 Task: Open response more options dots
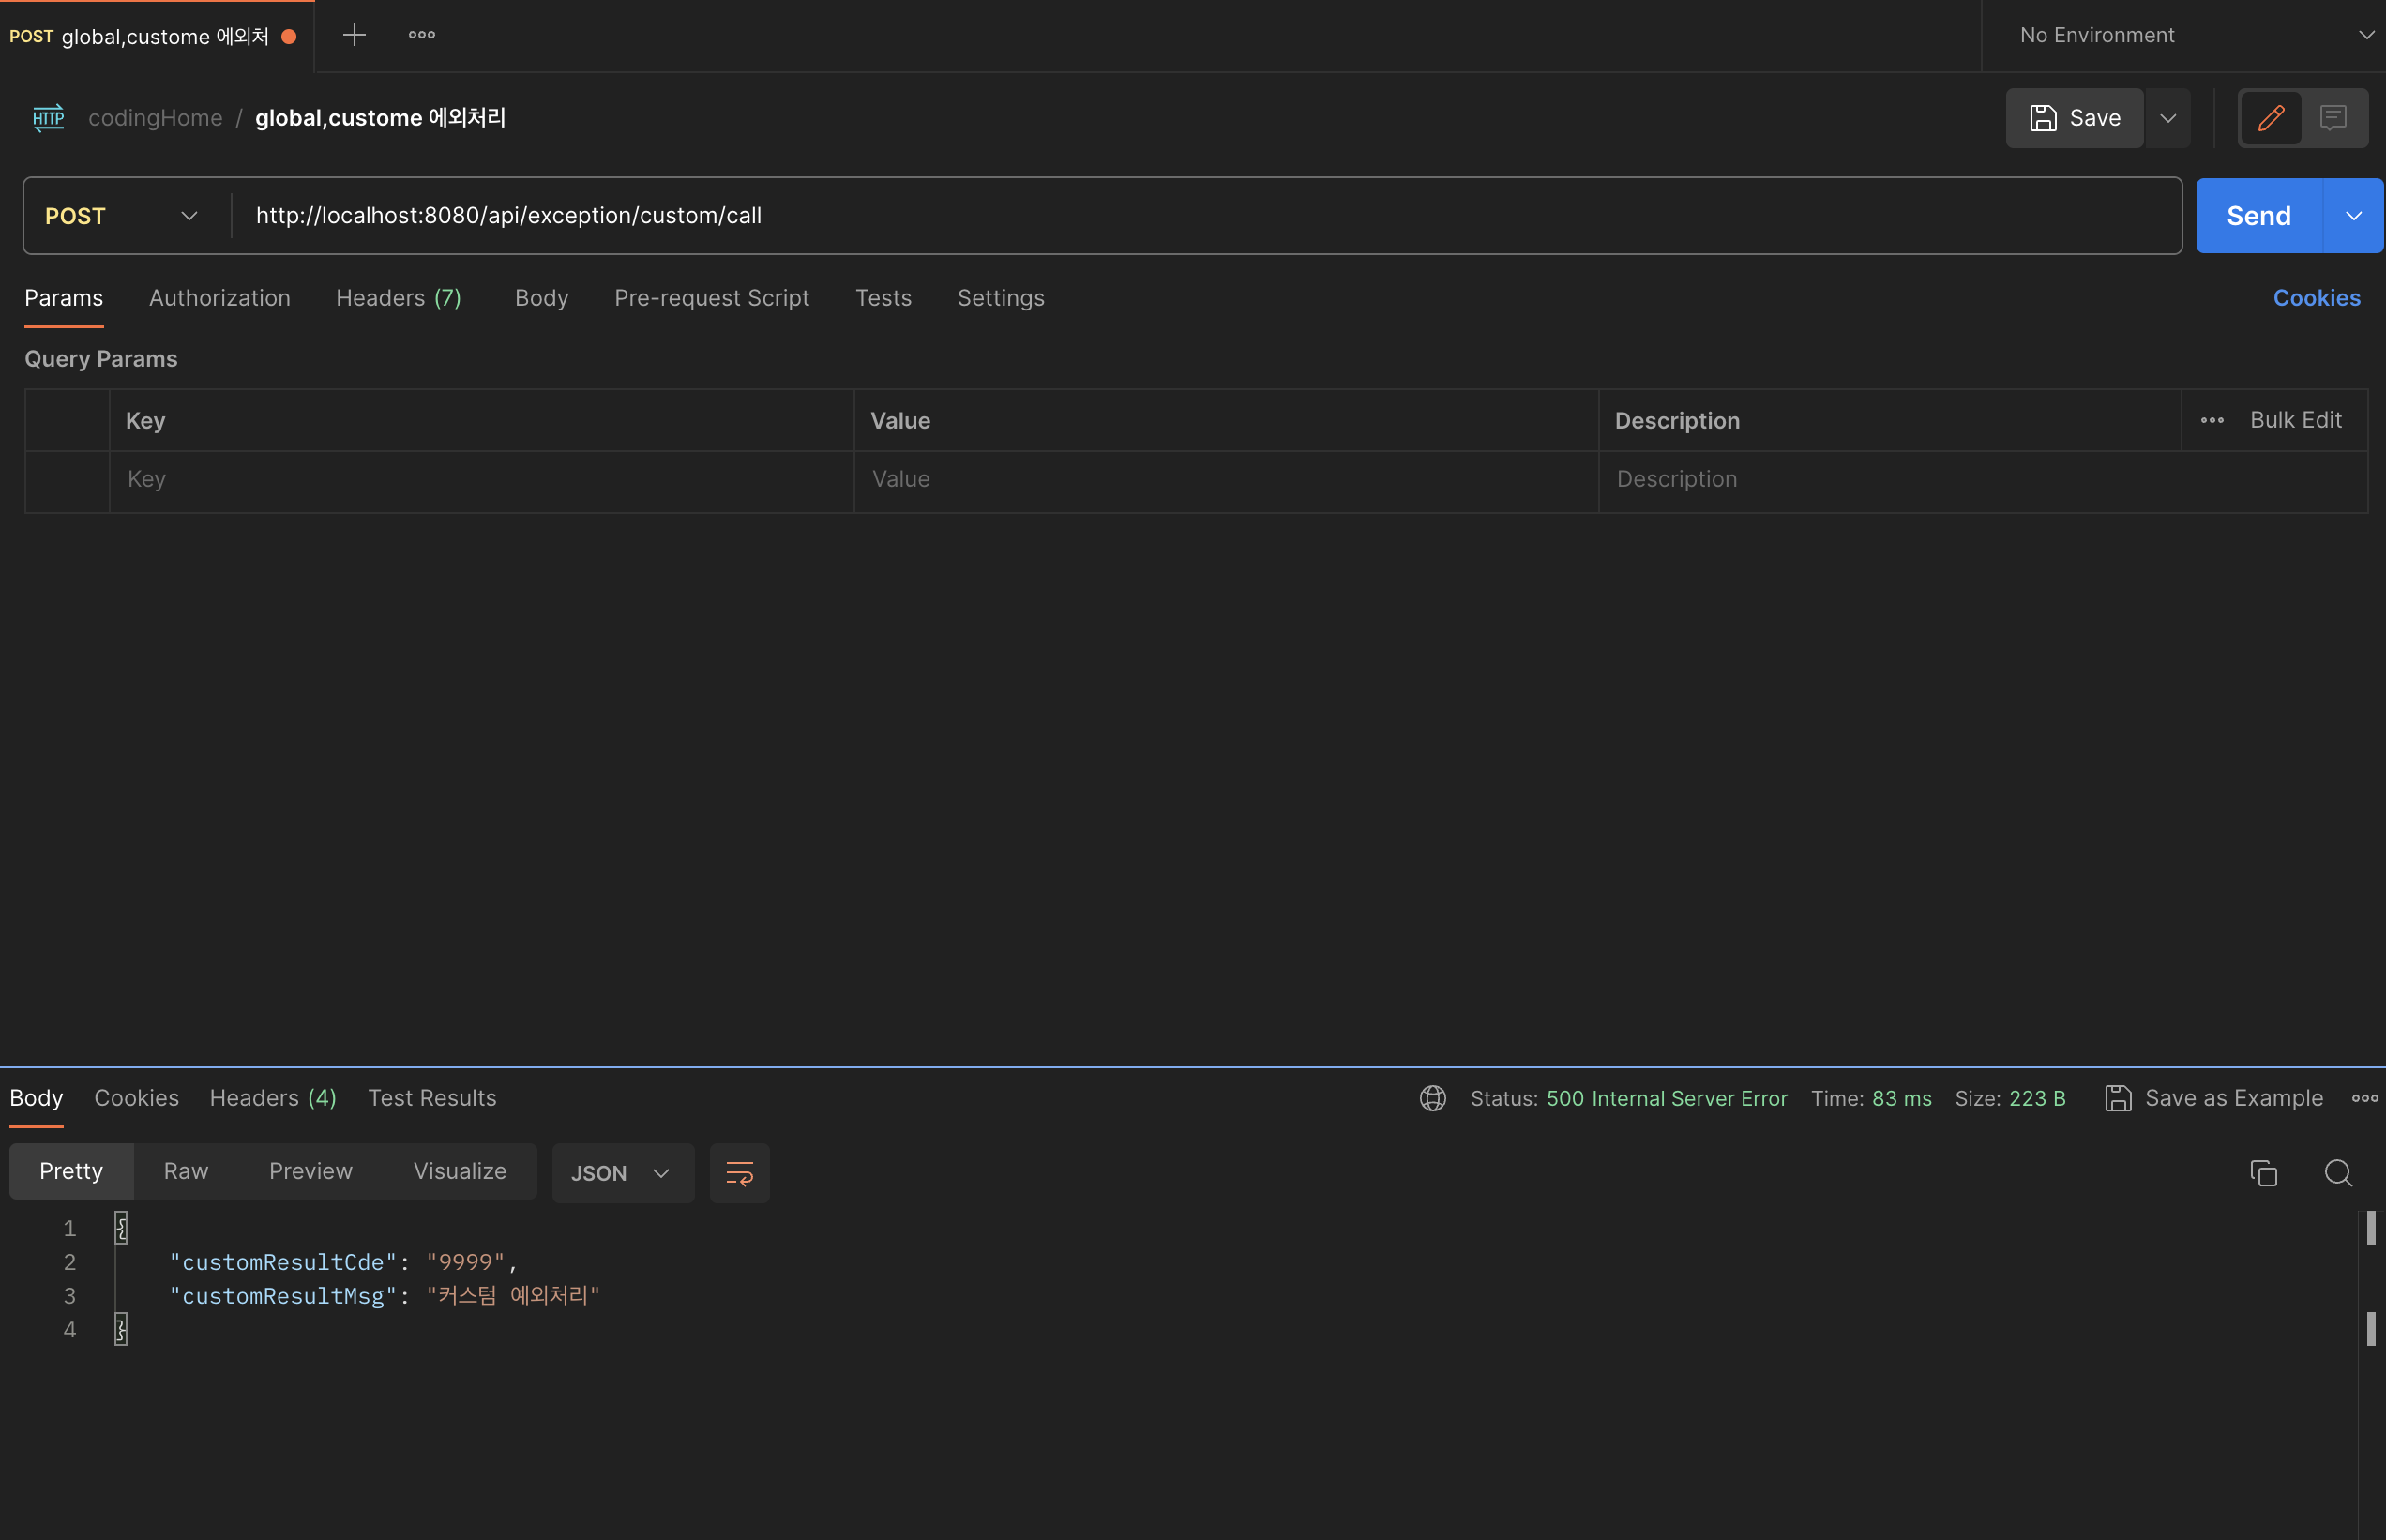(x=2364, y=1098)
